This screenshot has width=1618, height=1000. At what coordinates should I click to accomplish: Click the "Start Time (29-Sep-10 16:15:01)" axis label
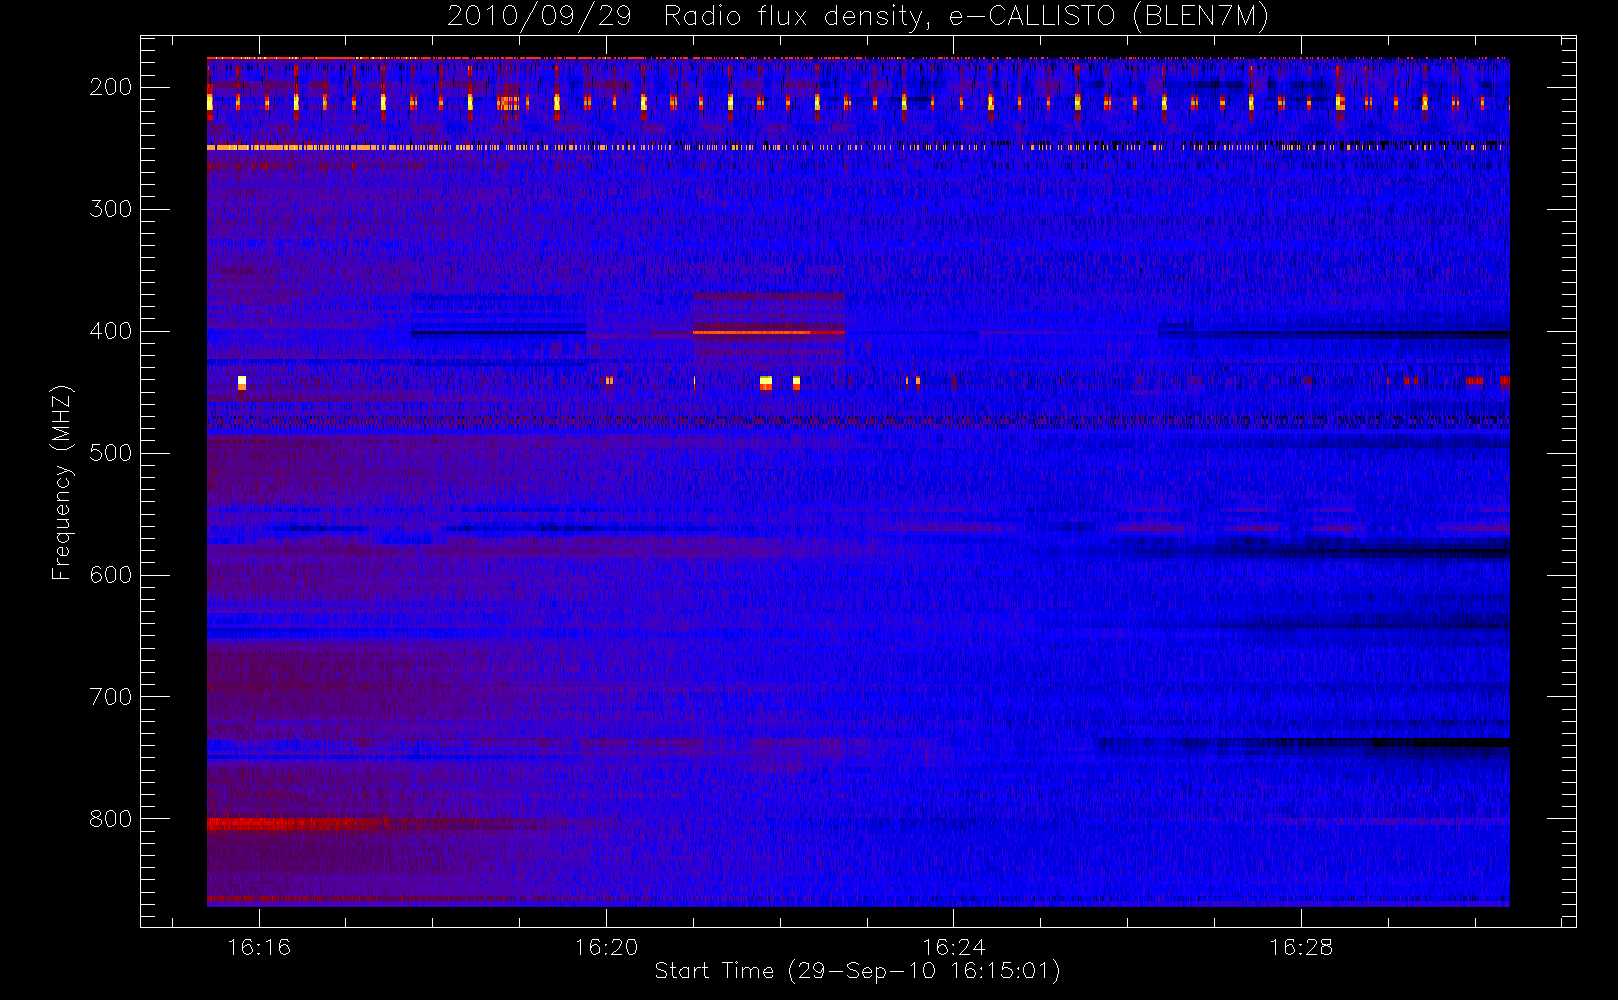(x=857, y=971)
